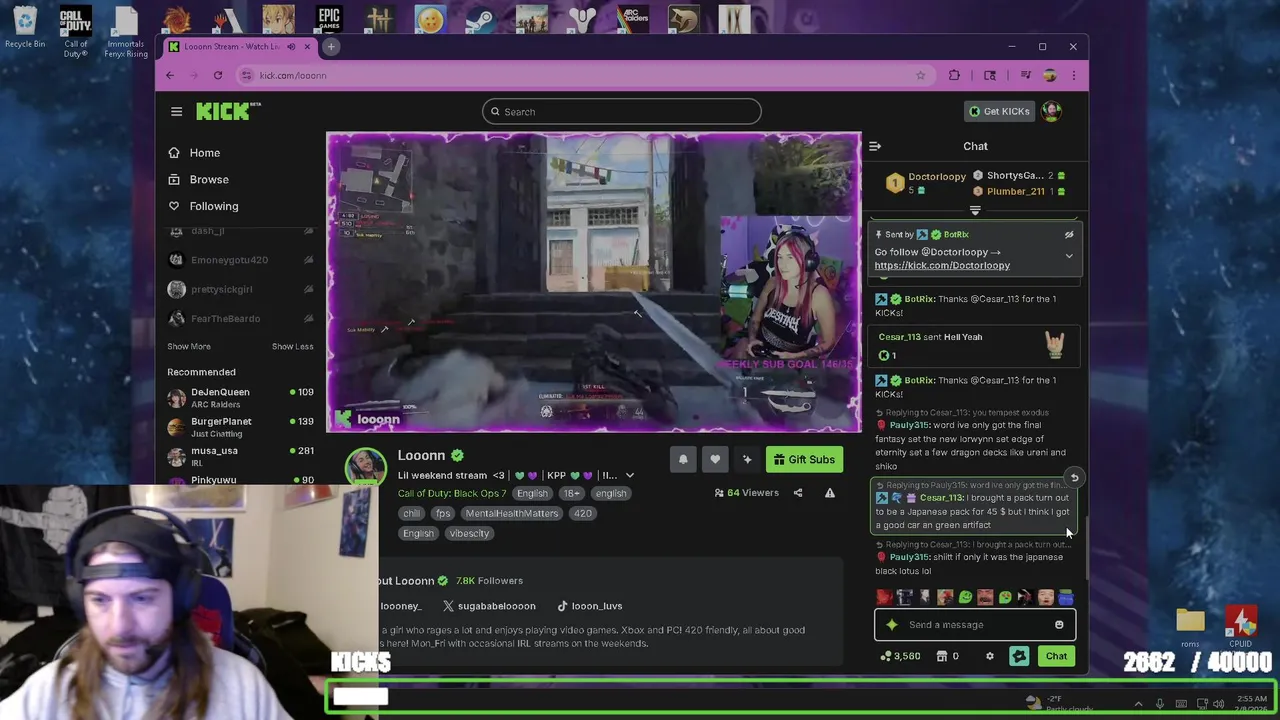
Task: Open the looon_luvs TikTok link
Action: (x=589, y=606)
